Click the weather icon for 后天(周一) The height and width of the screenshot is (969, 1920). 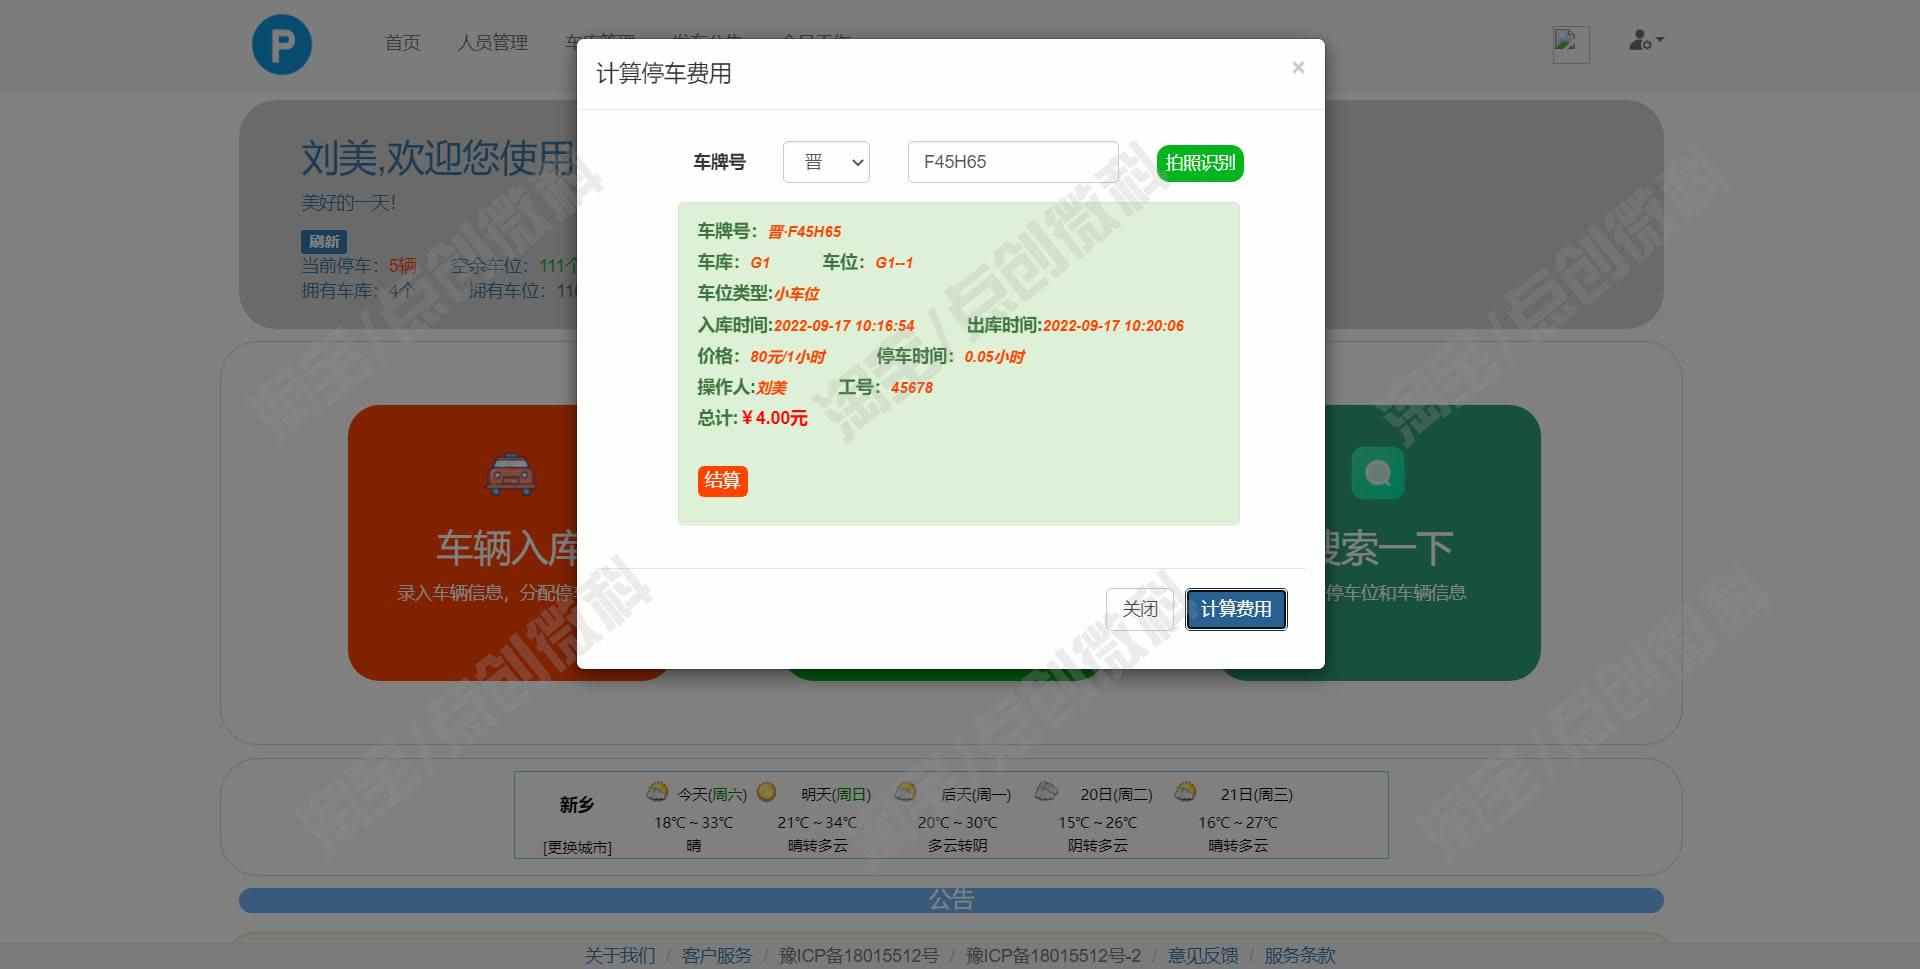tap(905, 792)
